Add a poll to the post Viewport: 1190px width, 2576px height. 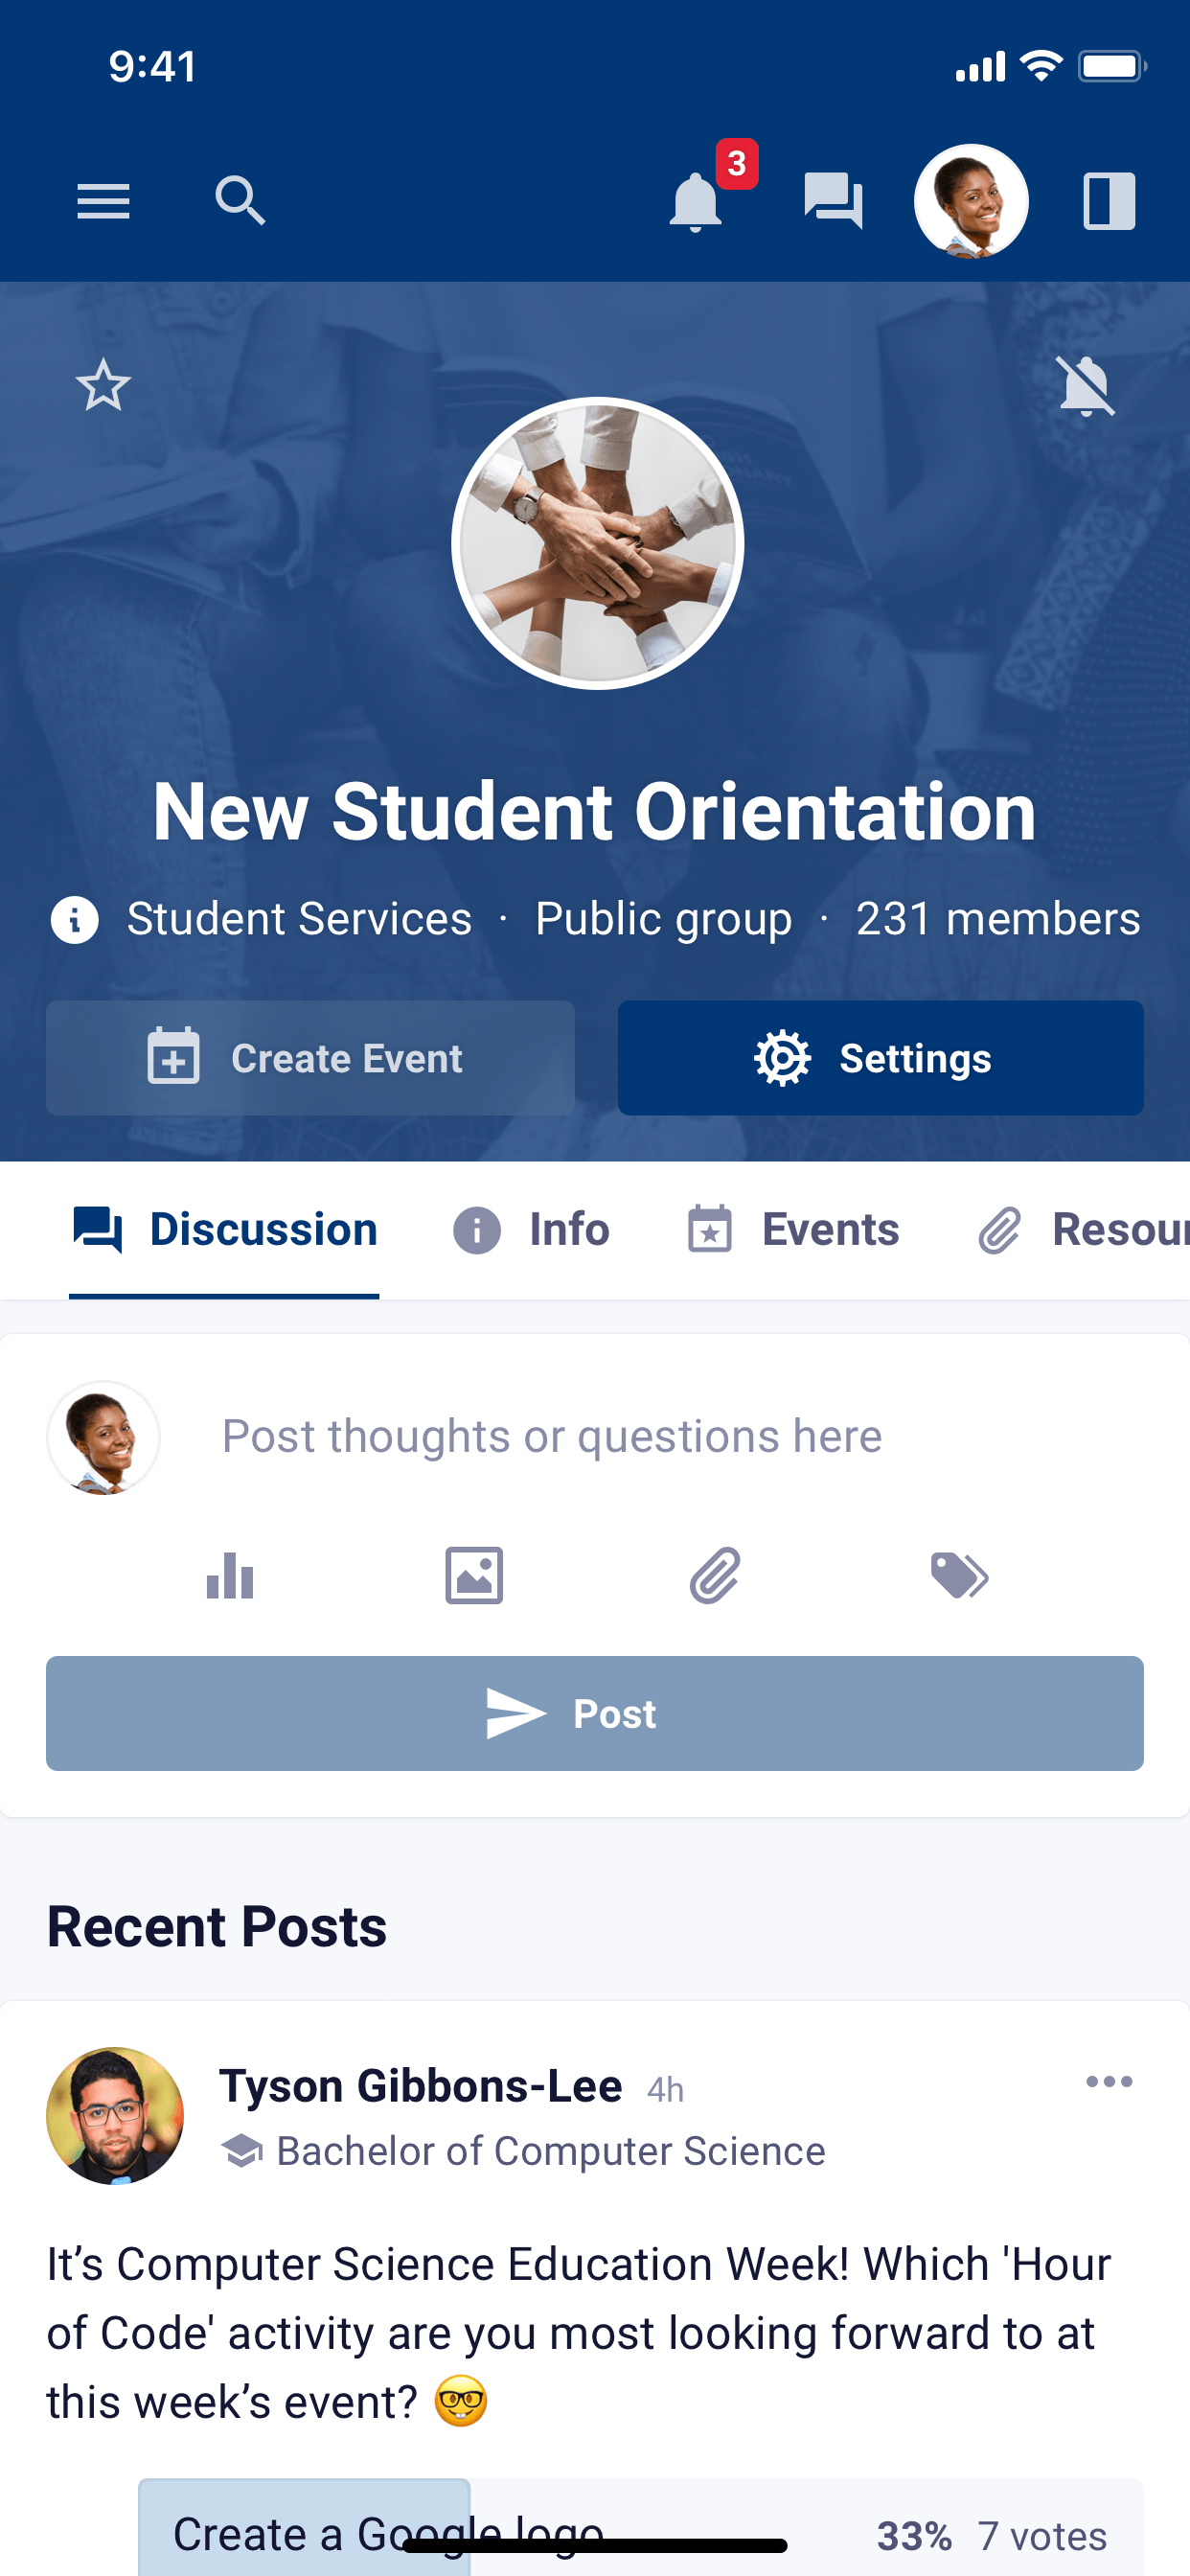coord(230,1576)
